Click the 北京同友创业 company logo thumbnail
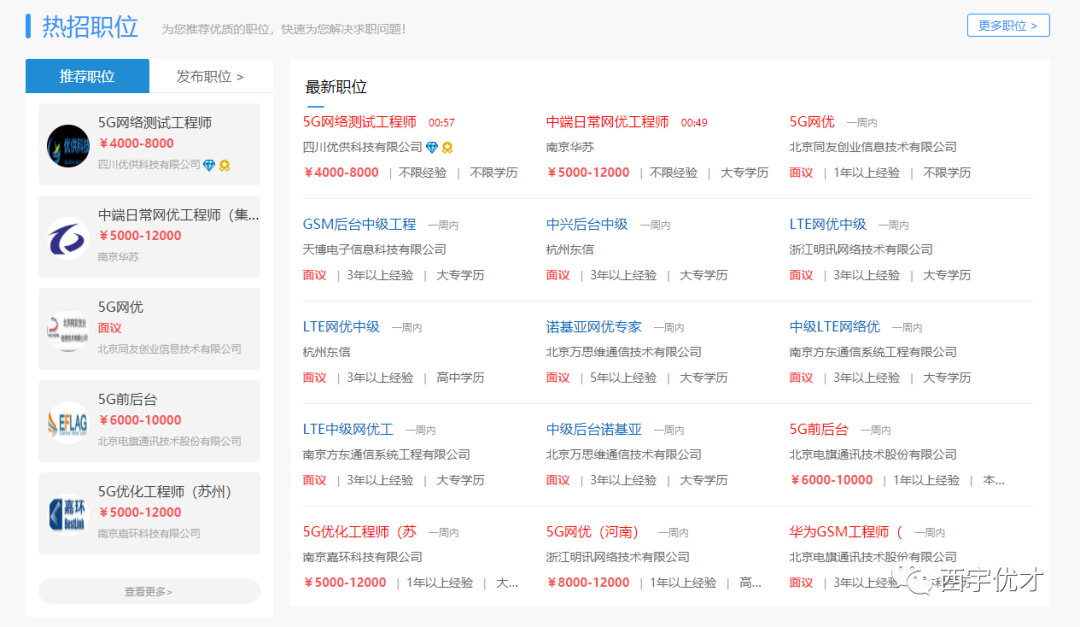Screen dimensions: 1080x627 coord(68,331)
